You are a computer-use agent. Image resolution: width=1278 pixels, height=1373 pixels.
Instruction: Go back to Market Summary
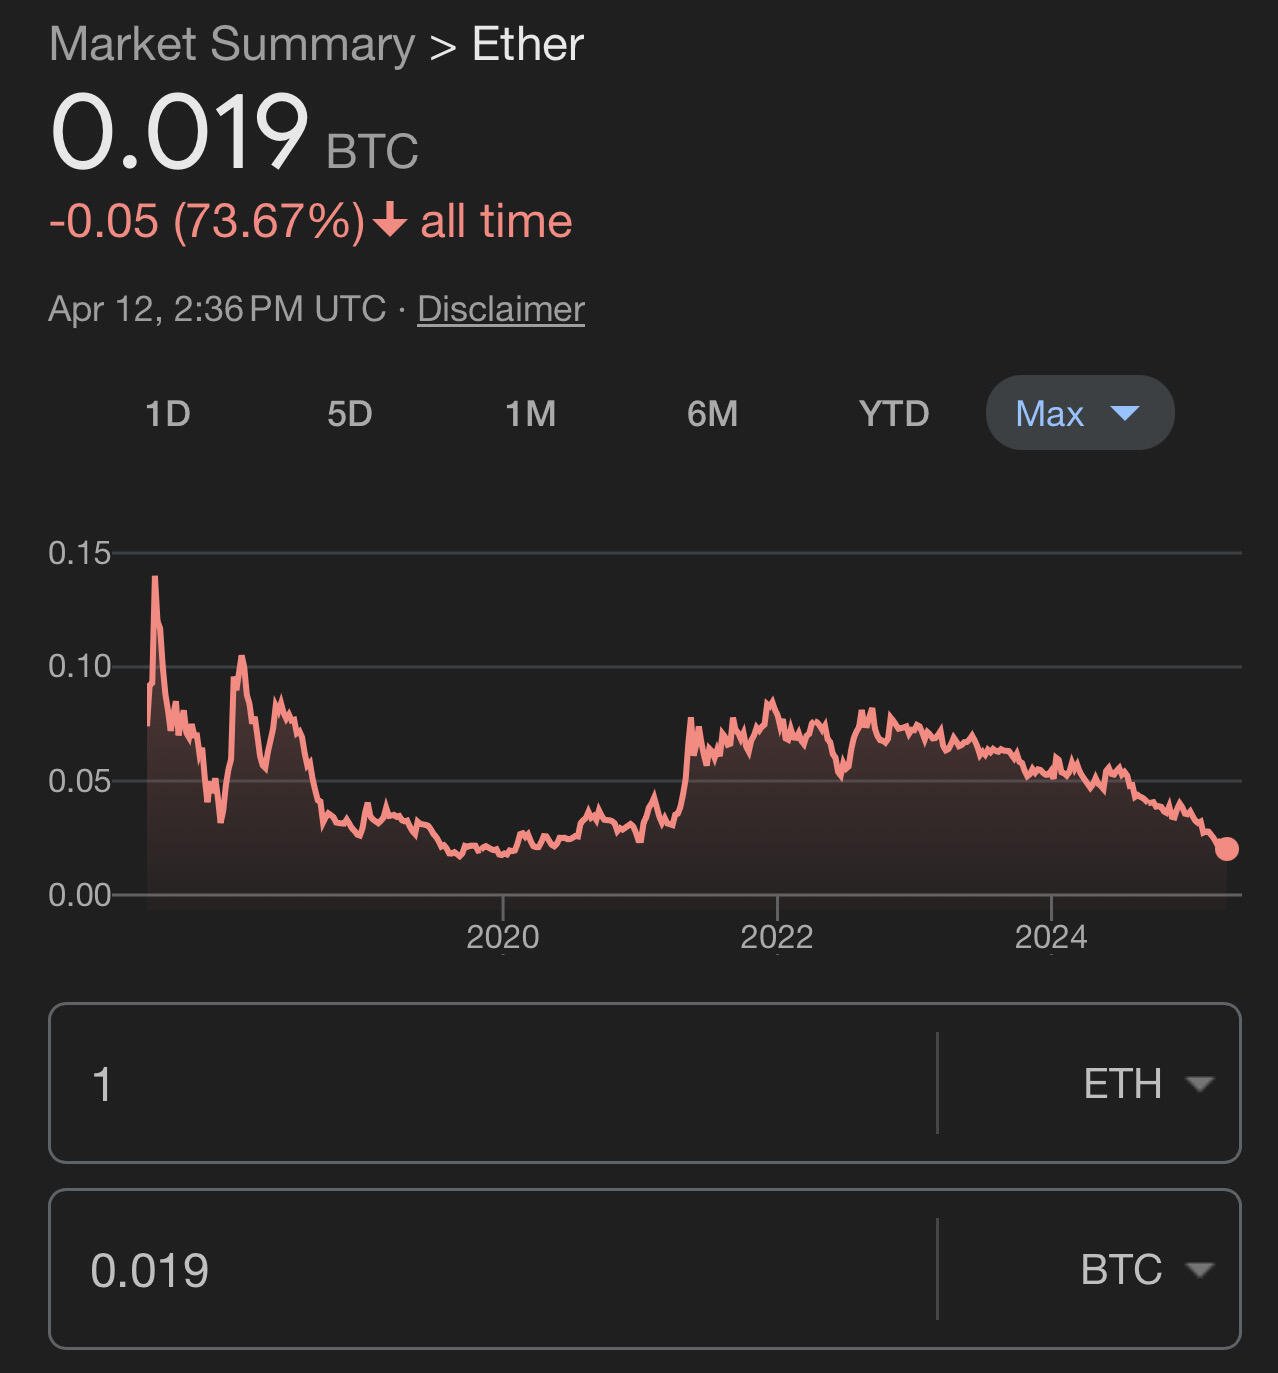[x=232, y=45]
